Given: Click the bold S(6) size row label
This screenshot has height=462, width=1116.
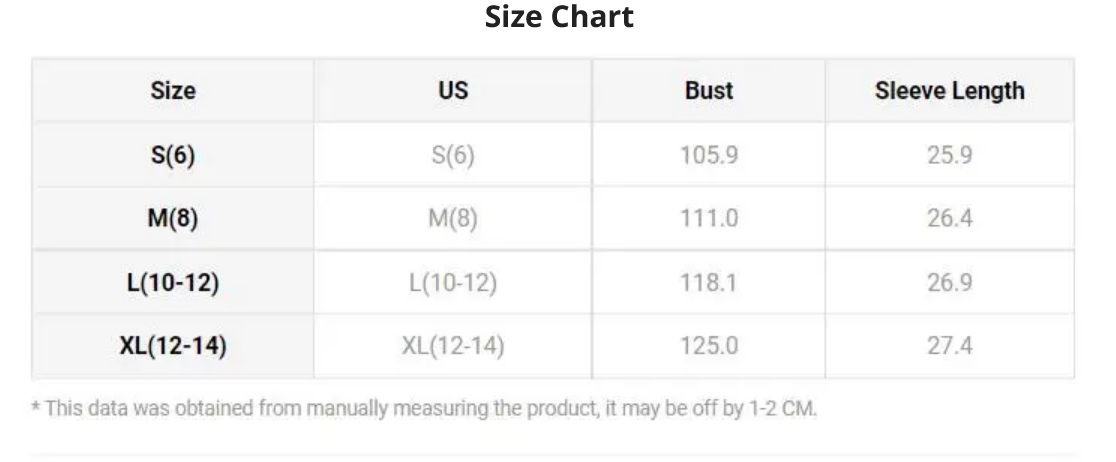Looking at the screenshot, I should click(x=173, y=154).
